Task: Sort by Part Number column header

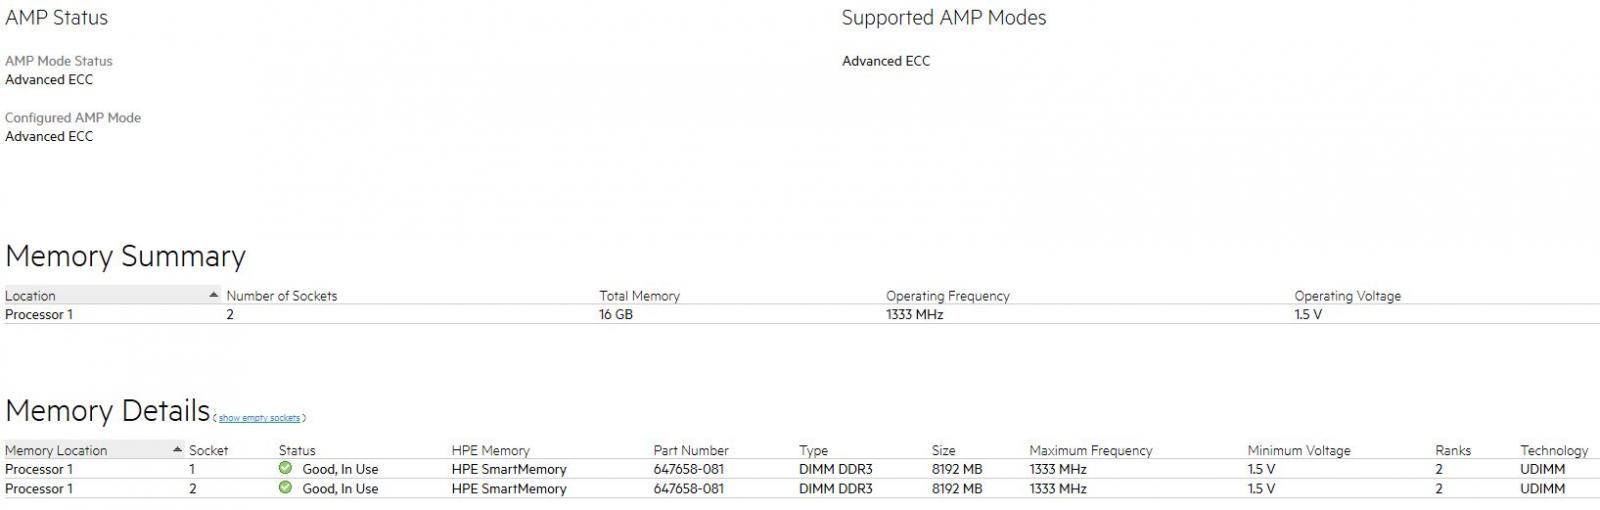Action: (691, 450)
